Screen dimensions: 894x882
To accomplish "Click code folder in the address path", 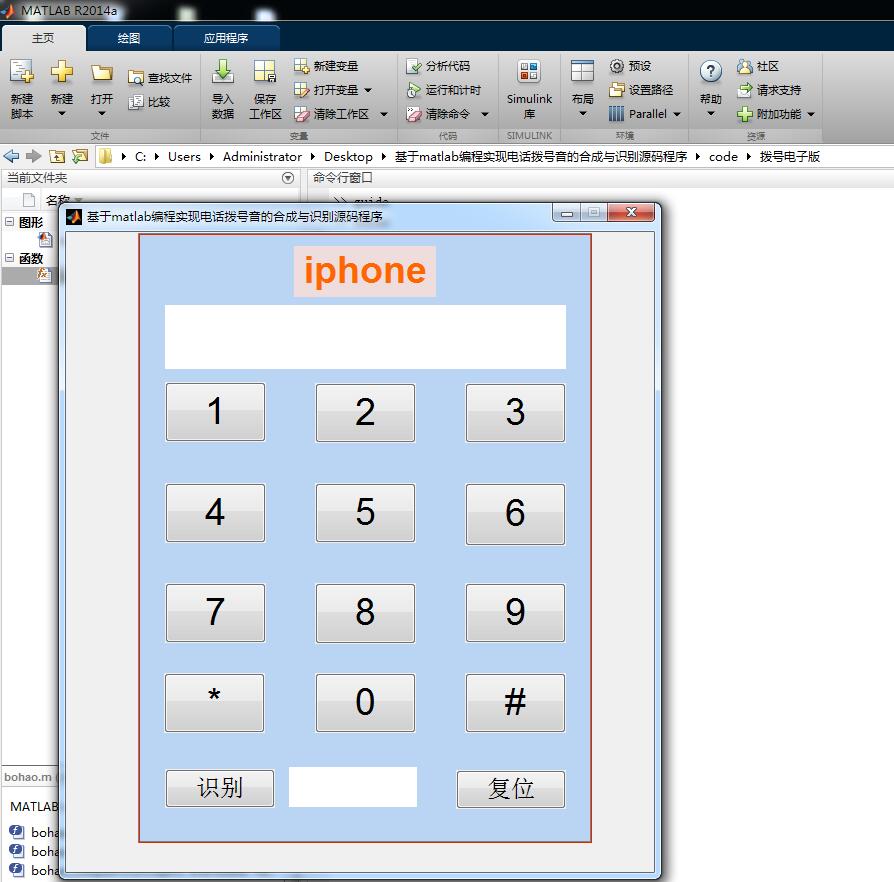I will (x=723, y=156).
